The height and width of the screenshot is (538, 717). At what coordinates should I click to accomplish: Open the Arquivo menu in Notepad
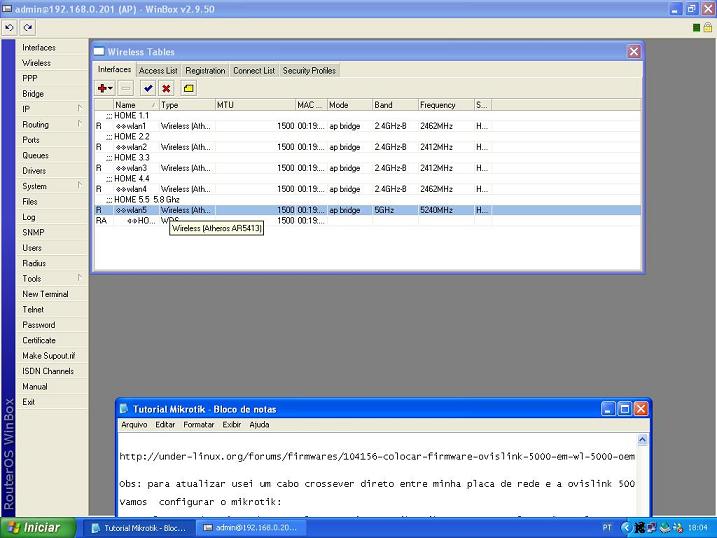(134, 425)
